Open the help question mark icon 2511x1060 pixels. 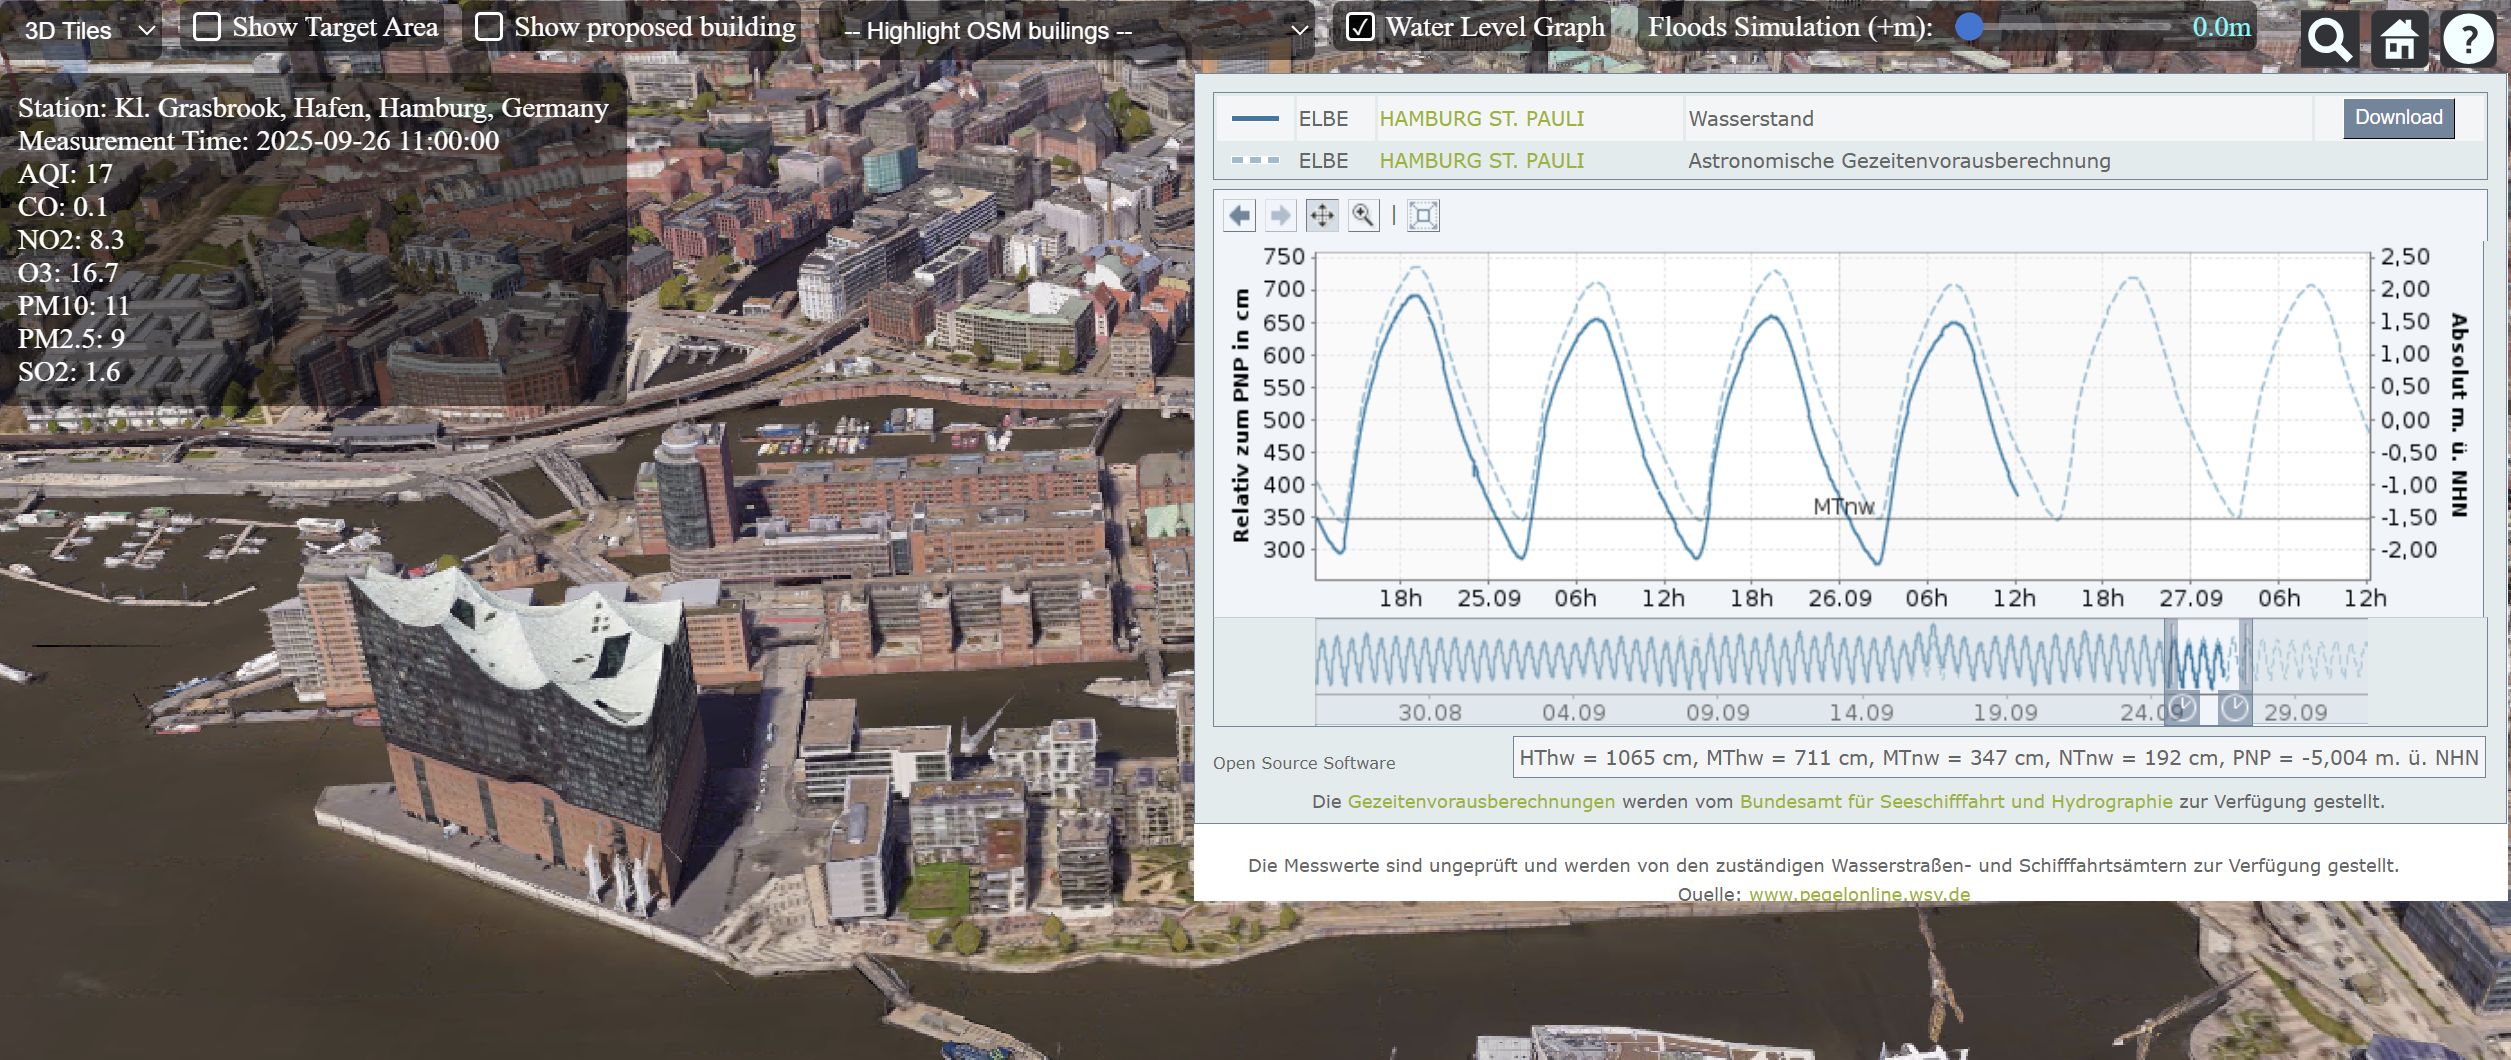coord(2468,41)
